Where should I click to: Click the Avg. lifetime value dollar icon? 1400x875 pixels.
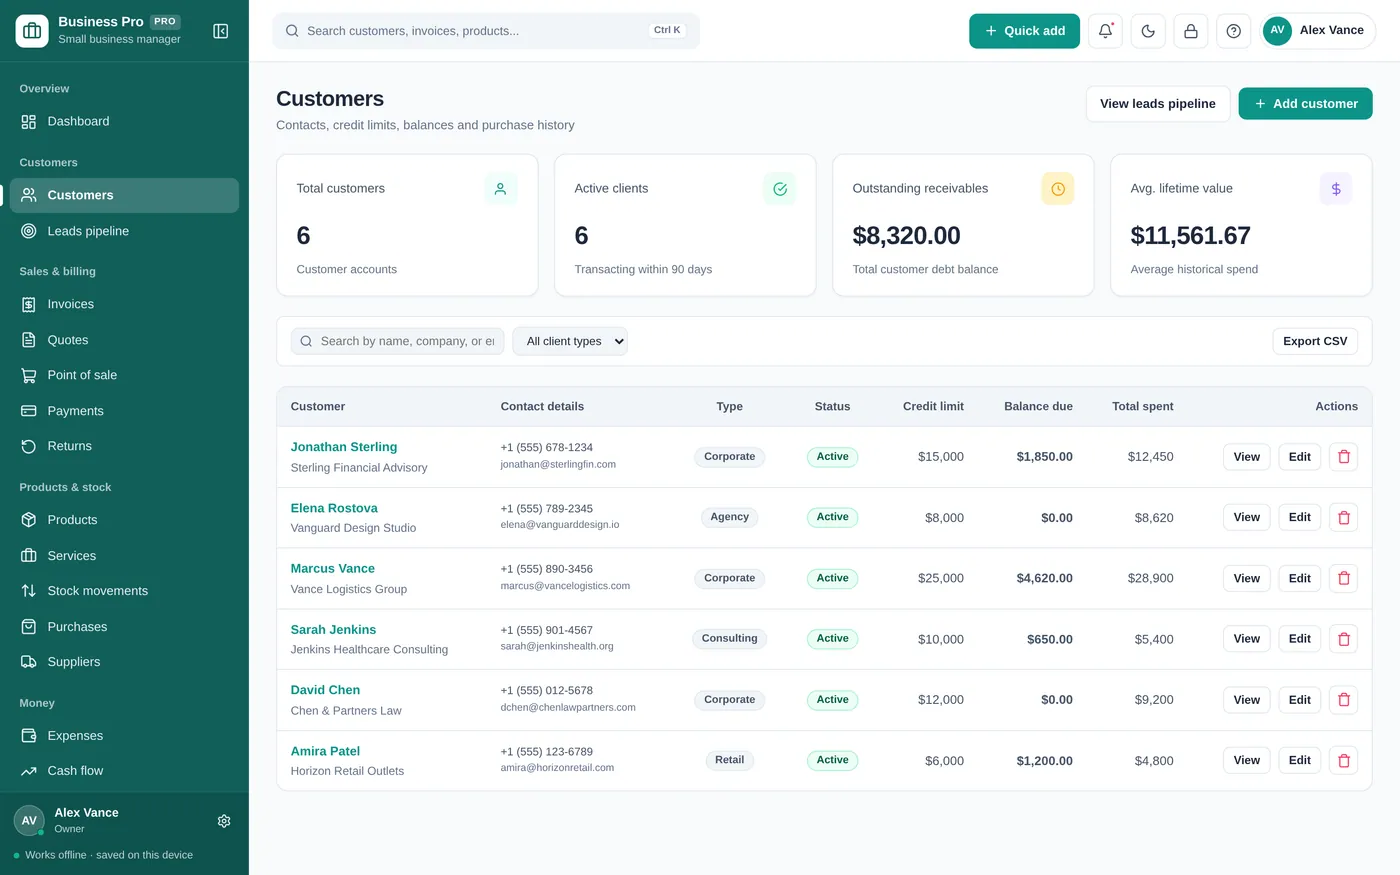(1336, 189)
